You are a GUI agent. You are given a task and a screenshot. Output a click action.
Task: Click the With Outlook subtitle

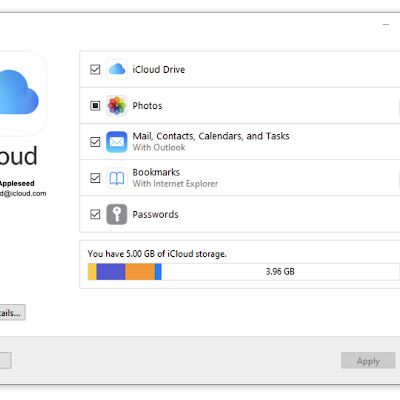pyautogui.click(x=159, y=147)
